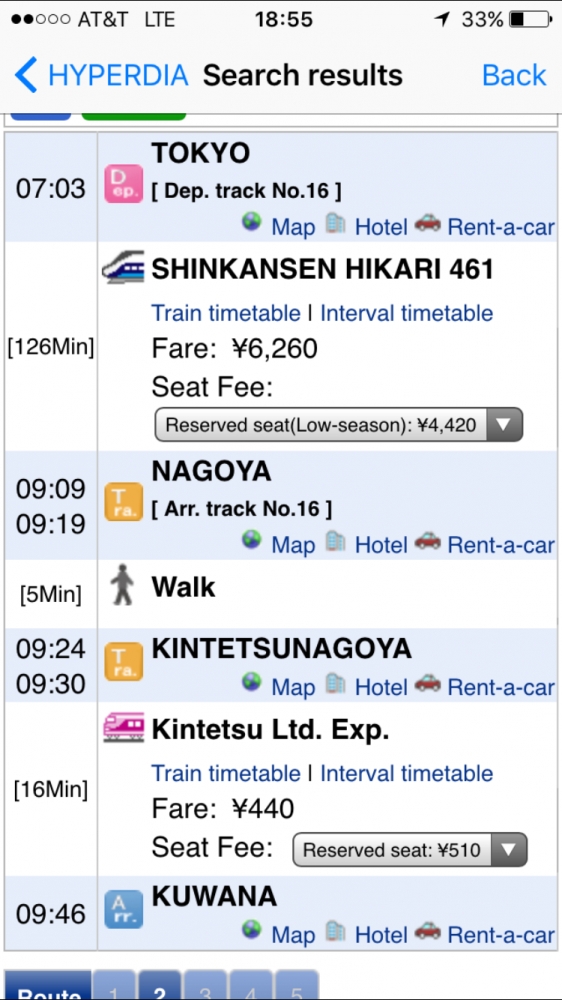Screen dimensions: 562x1000
Task: Open the Shinkansen reserved seat fee dropdown
Action: coord(339,425)
